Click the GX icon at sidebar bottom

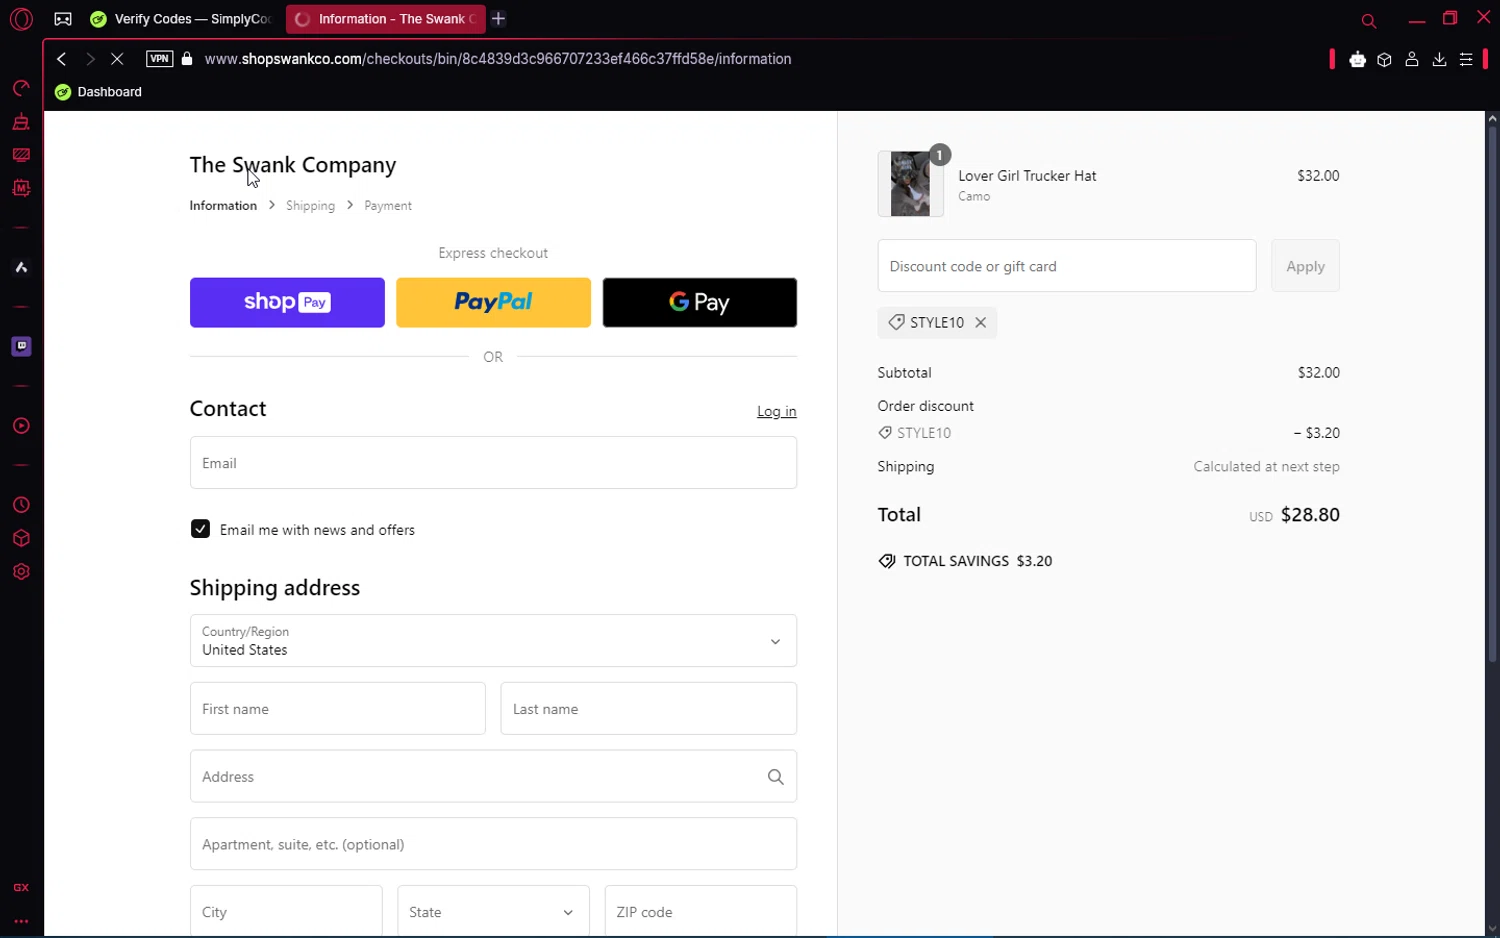pyautogui.click(x=21, y=888)
